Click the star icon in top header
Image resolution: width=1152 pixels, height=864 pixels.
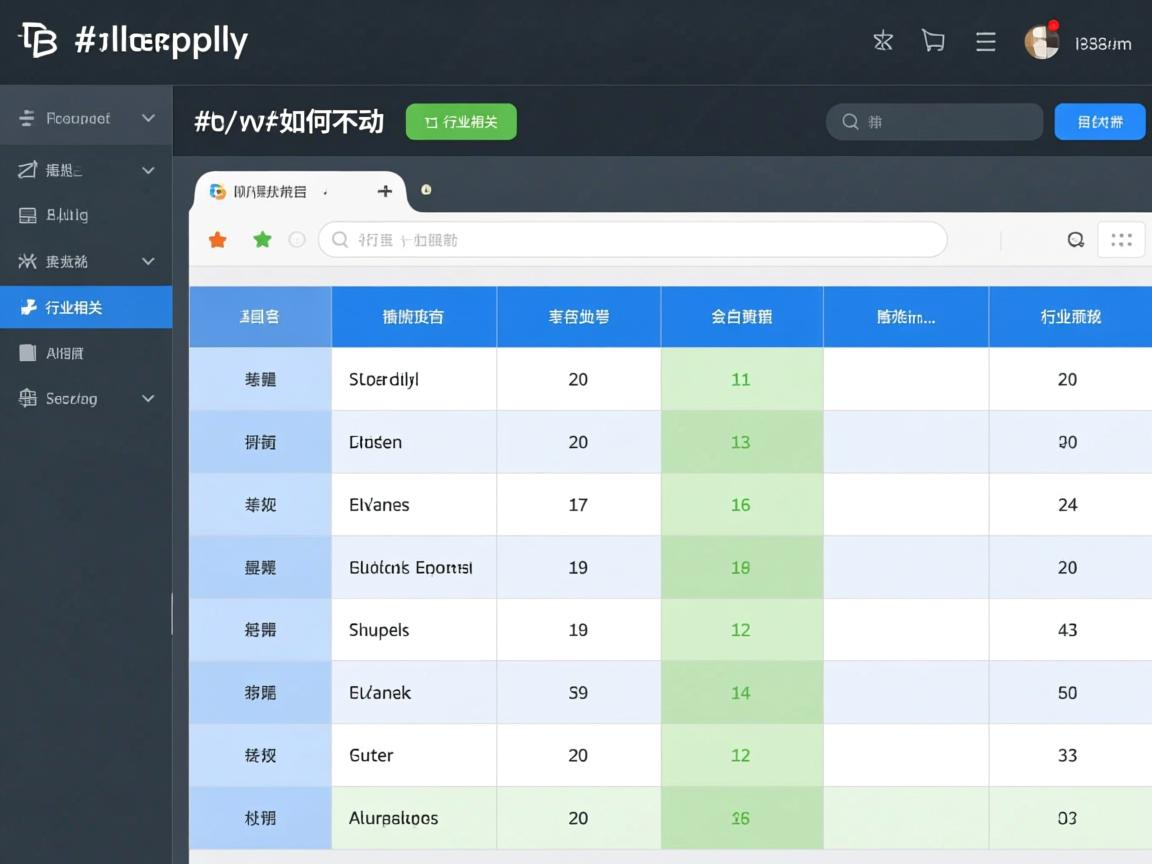click(883, 41)
